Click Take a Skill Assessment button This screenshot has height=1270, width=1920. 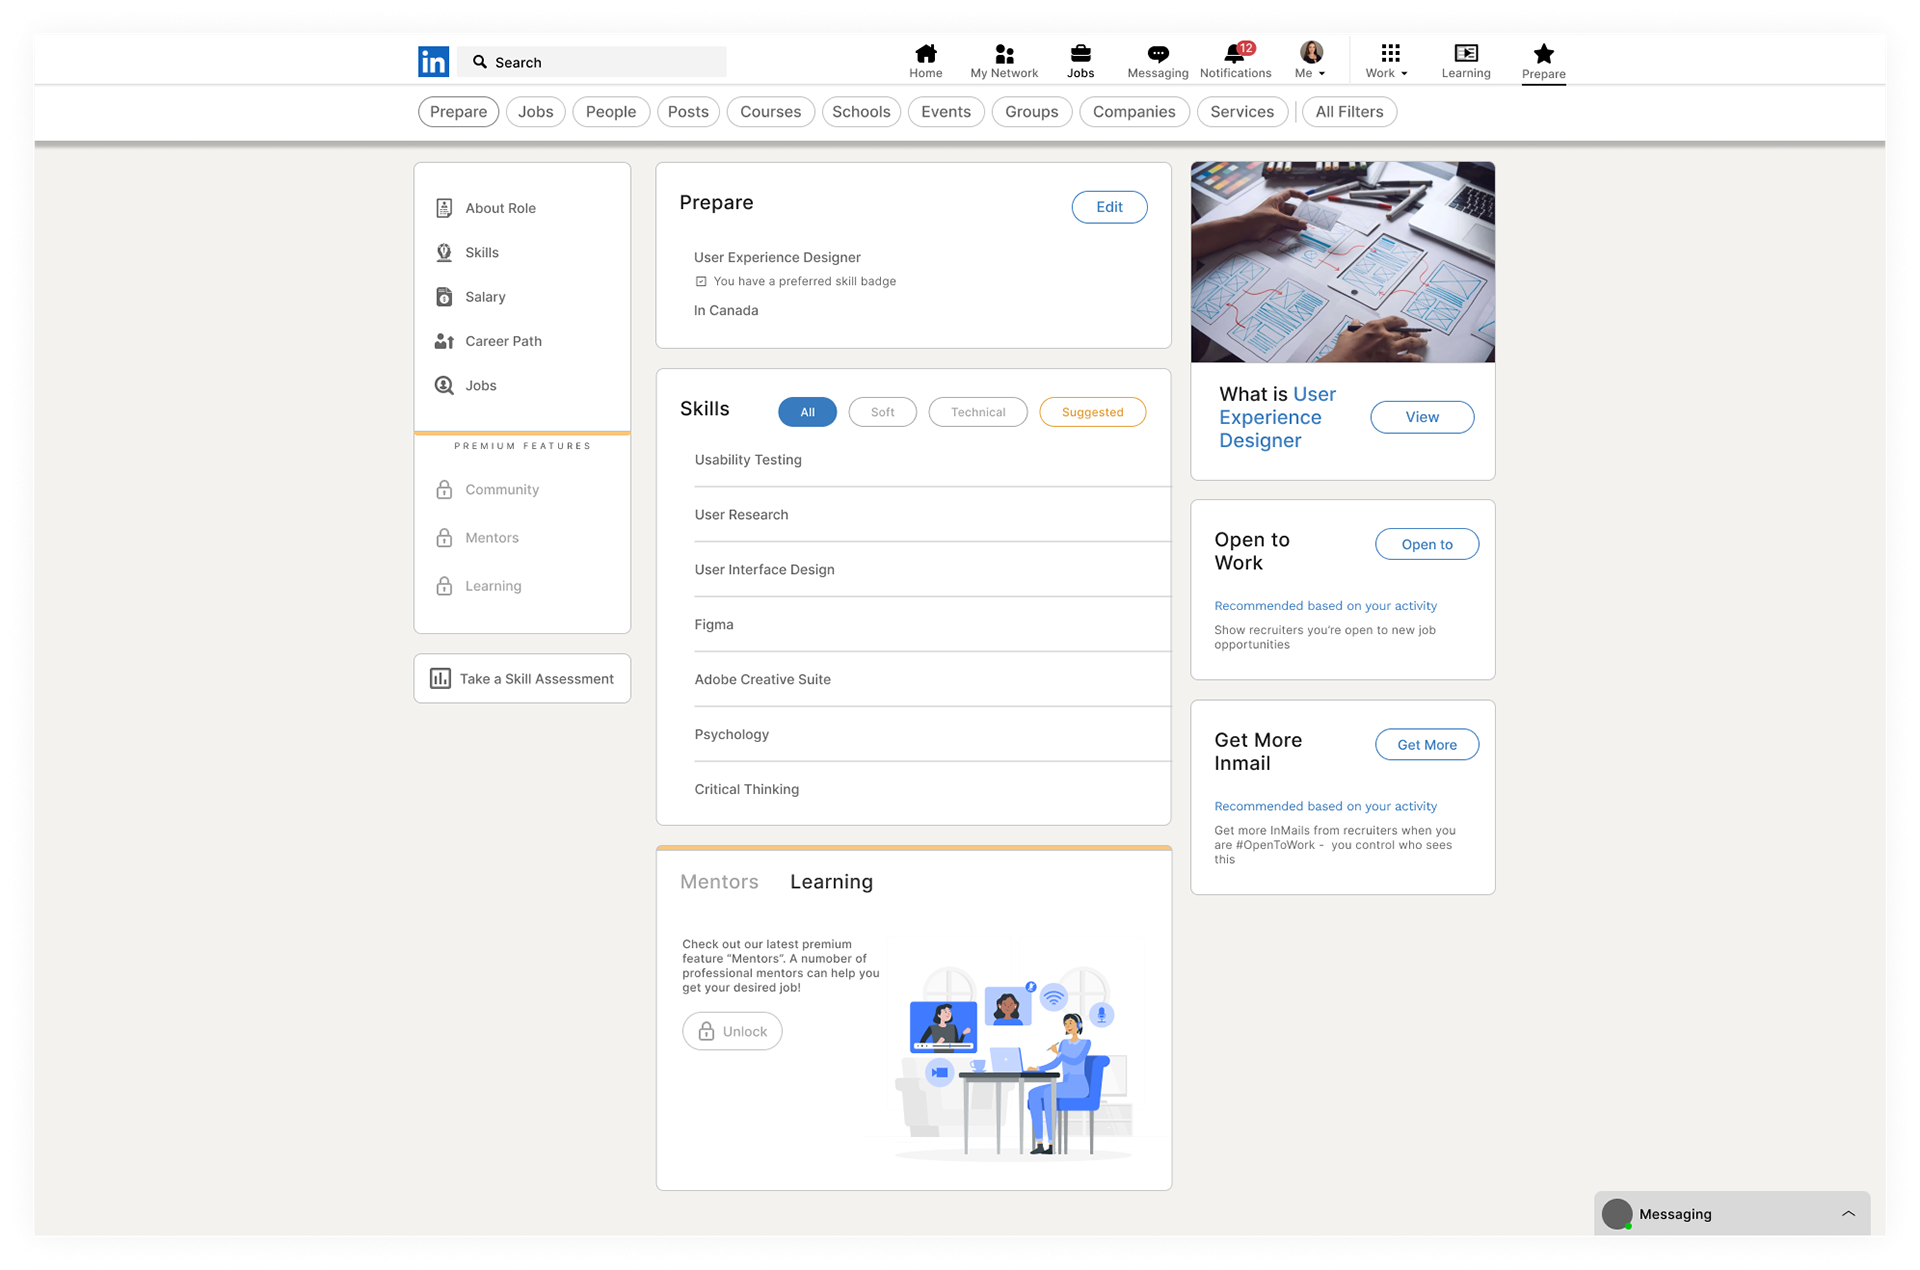[522, 679]
